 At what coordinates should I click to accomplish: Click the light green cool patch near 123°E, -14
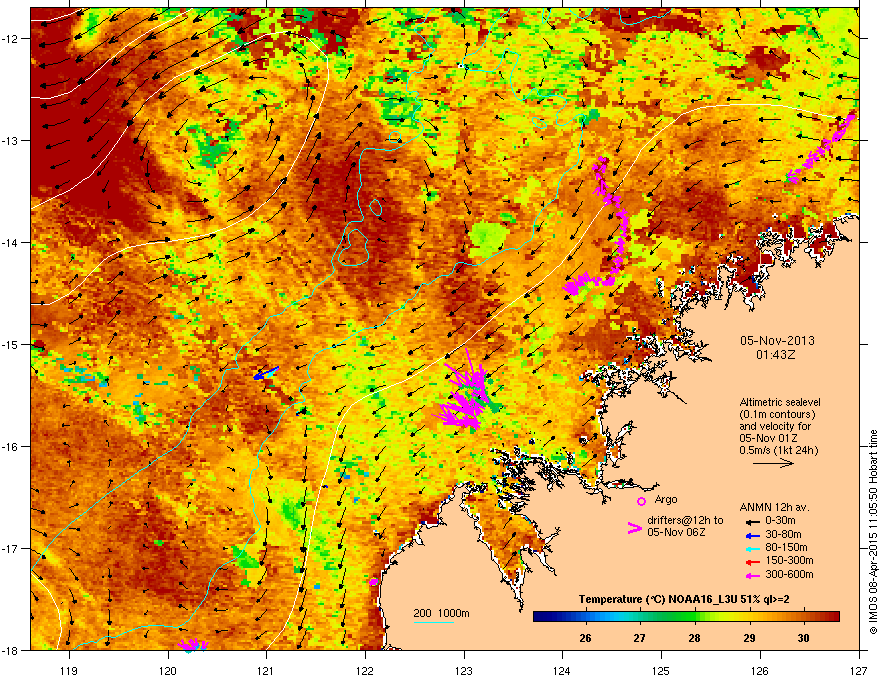[488, 238]
